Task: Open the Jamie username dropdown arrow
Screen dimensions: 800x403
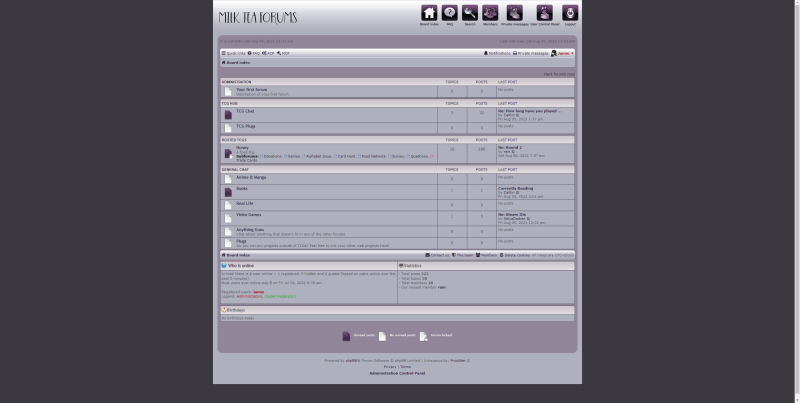Action: (572, 53)
